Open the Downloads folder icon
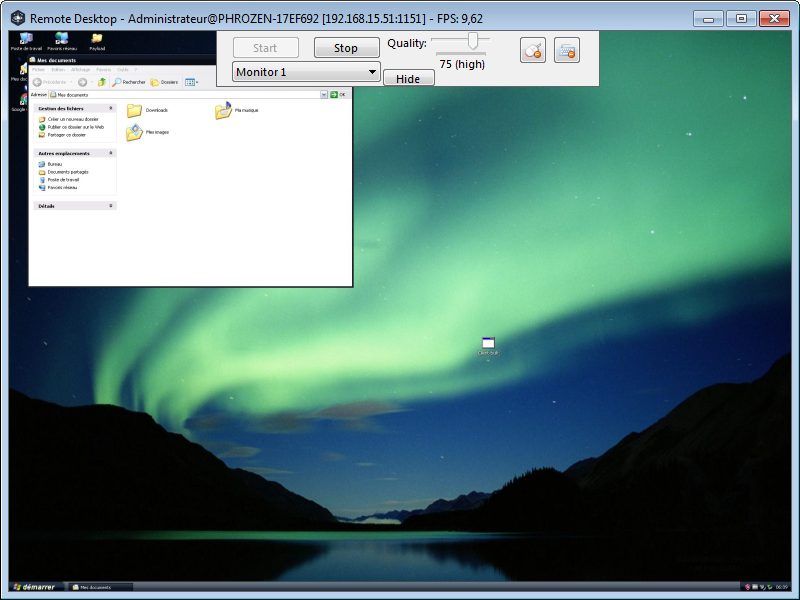Image resolution: width=800 pixels, height=600 pixels. [x=134, y=110]
